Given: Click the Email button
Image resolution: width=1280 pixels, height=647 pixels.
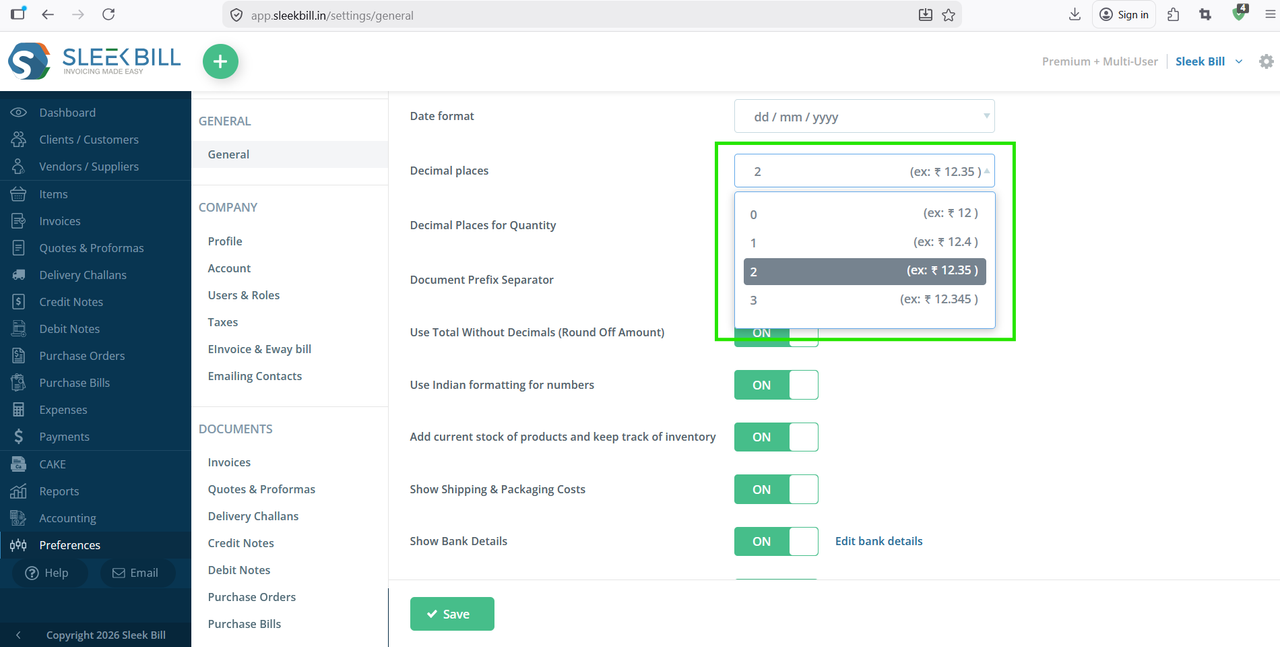Looking at the screenshot, I should point(135,573).
